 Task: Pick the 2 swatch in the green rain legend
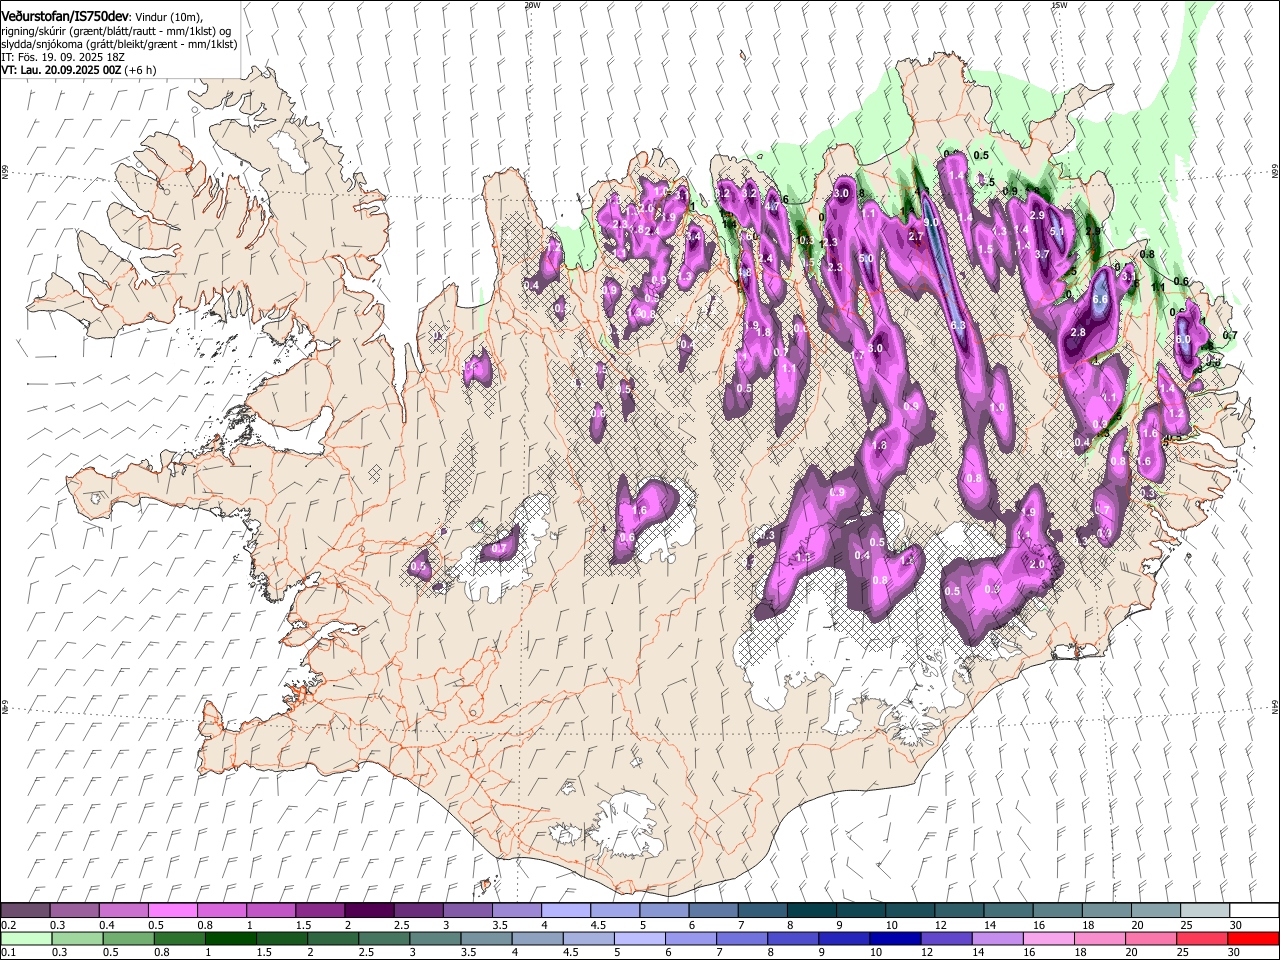[x=333, y=938]
